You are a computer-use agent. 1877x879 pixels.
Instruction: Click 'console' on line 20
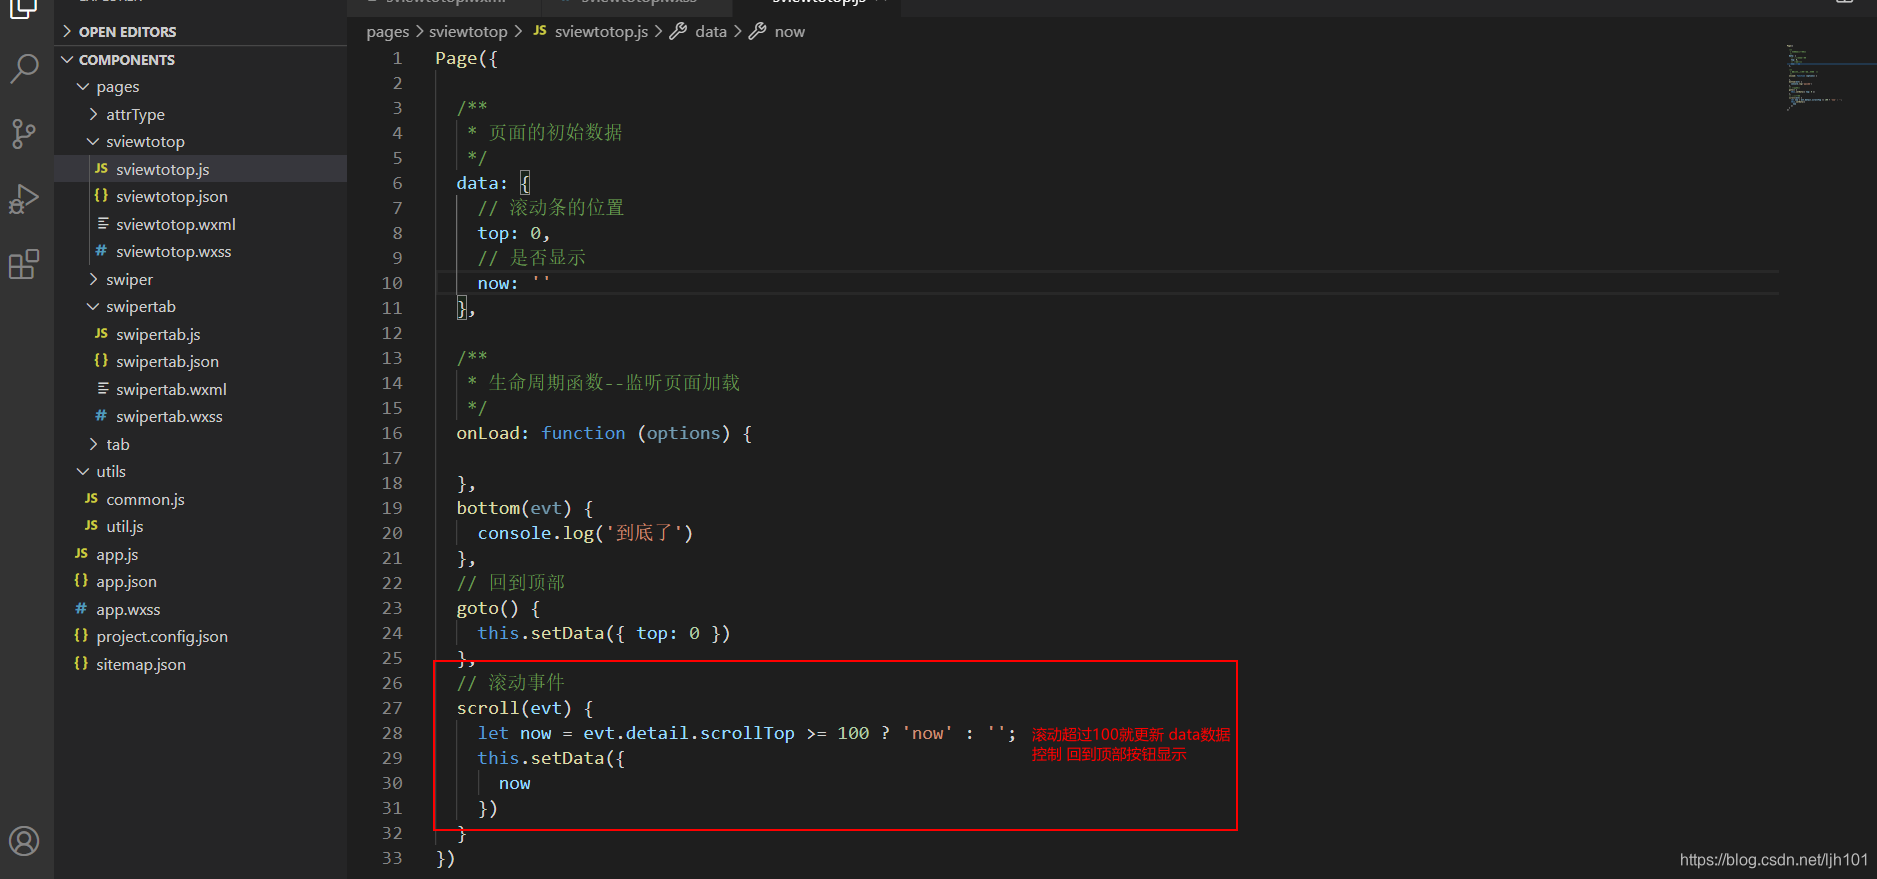(x=515, y=533)
